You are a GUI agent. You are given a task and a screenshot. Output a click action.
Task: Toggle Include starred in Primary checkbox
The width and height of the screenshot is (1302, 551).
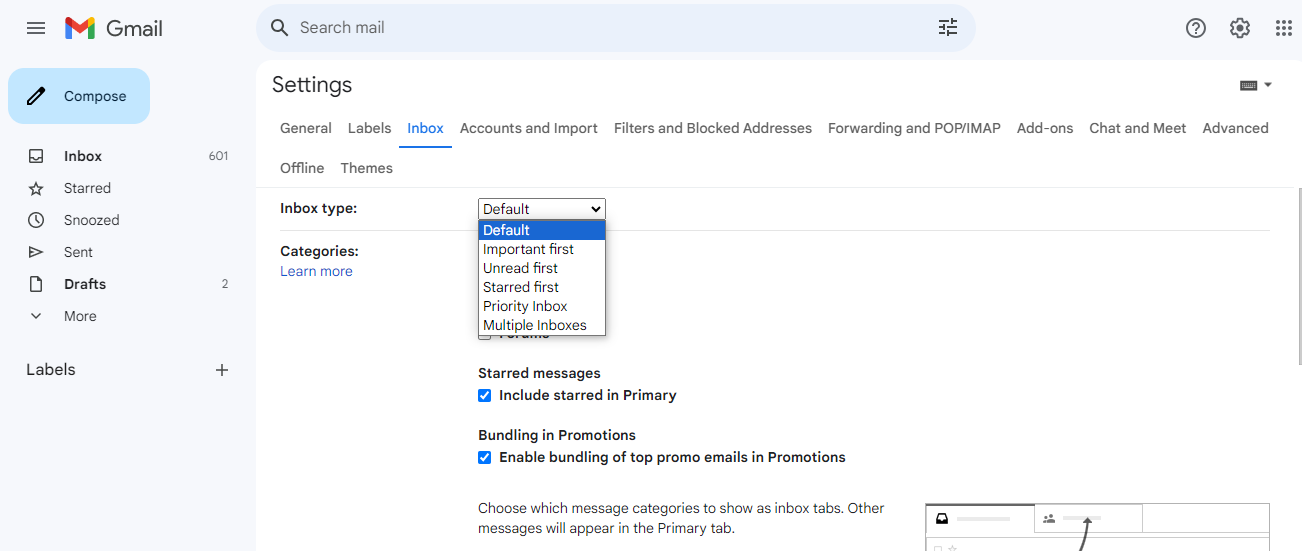click(485, 395)
